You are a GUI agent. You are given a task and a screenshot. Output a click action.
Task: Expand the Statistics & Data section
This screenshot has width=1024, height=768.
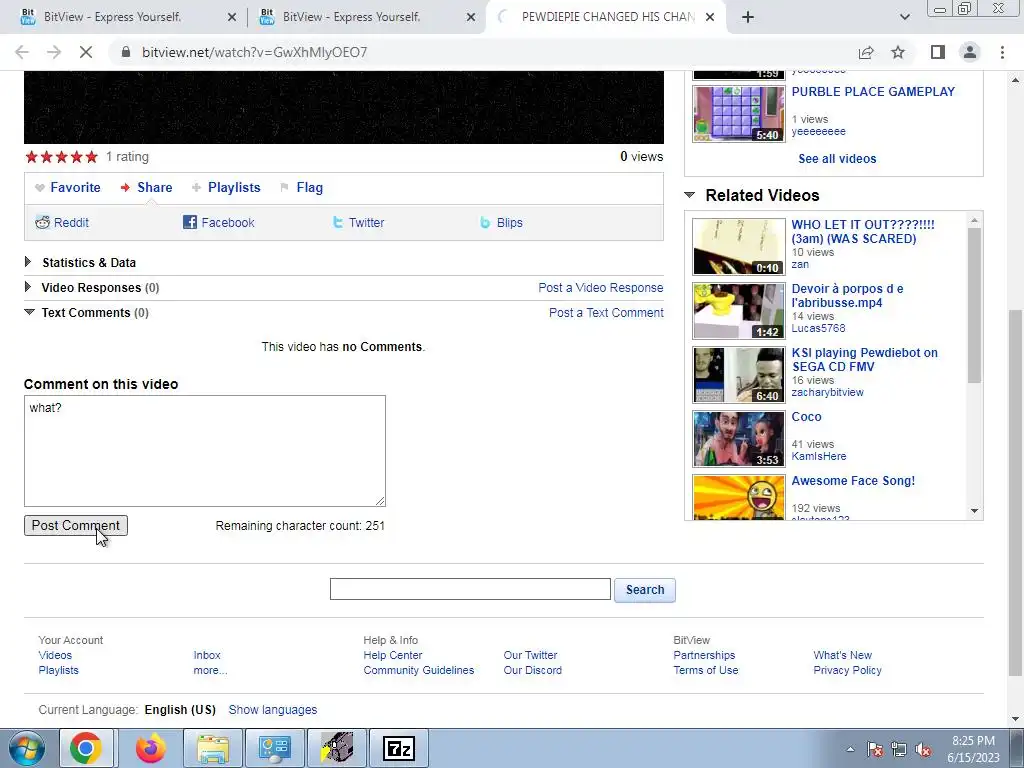(x=27, y=262)
